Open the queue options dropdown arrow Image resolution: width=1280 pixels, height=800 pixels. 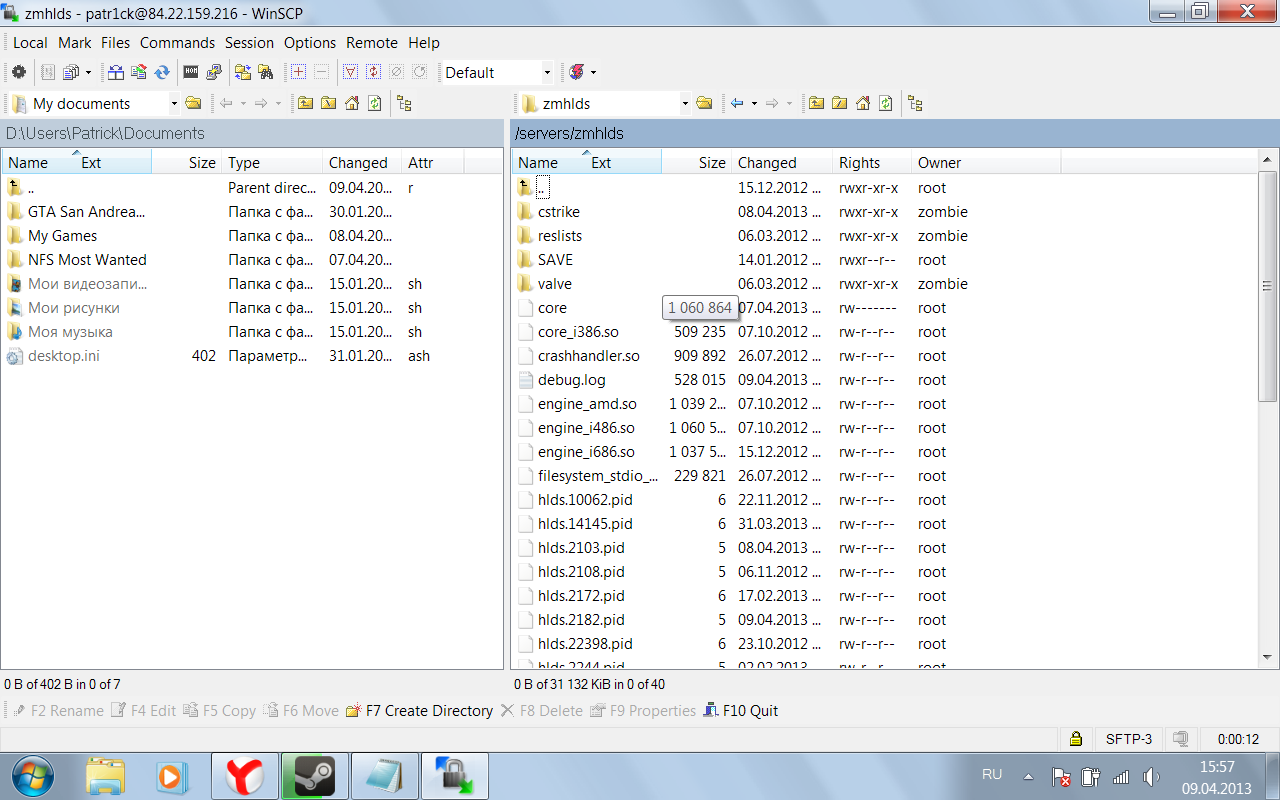(x=88, y=72)
